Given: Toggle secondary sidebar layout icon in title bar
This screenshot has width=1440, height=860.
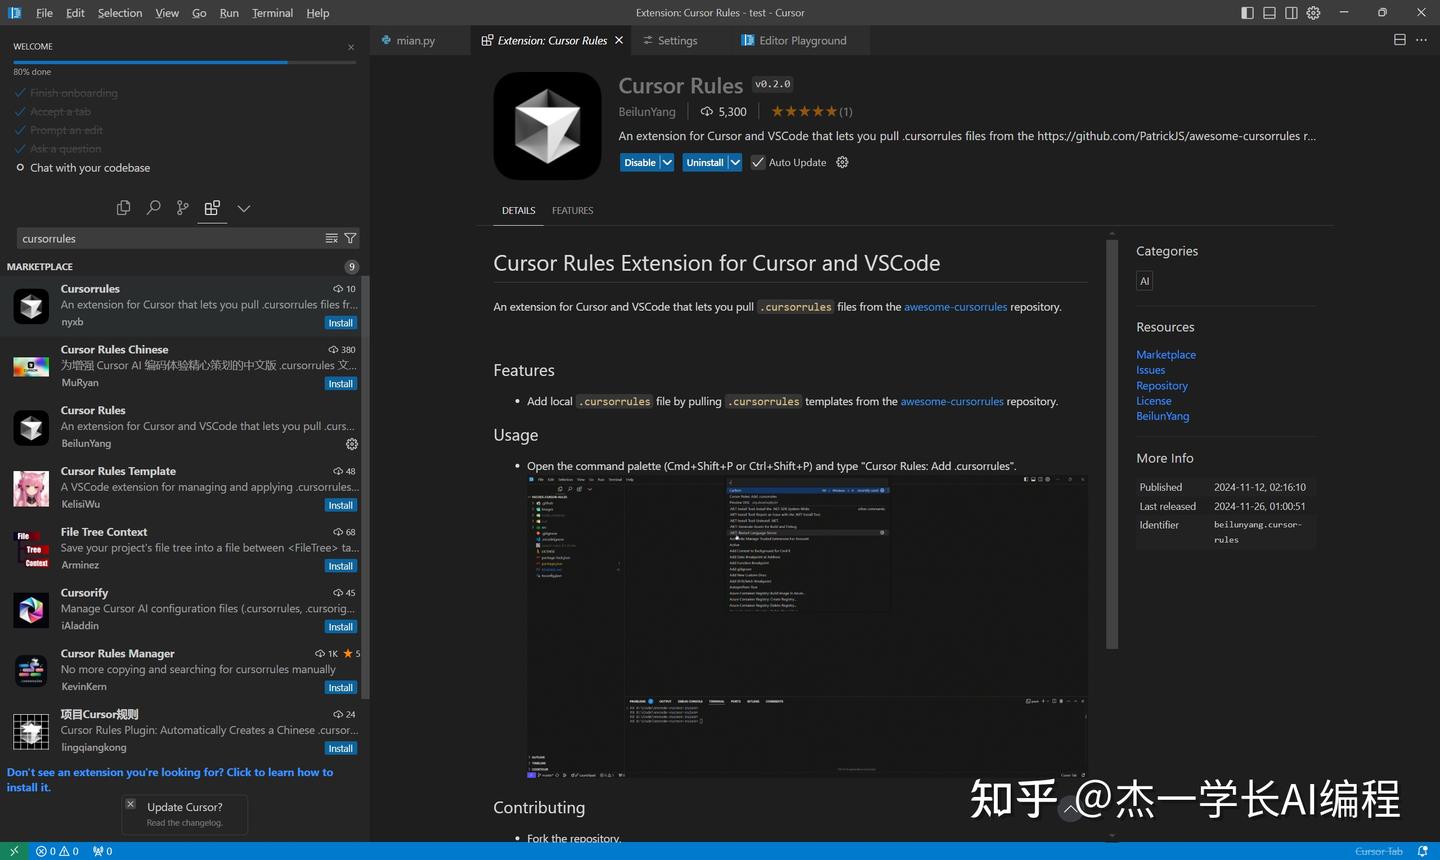Looking at the screenshot, I should (1291, 13).
